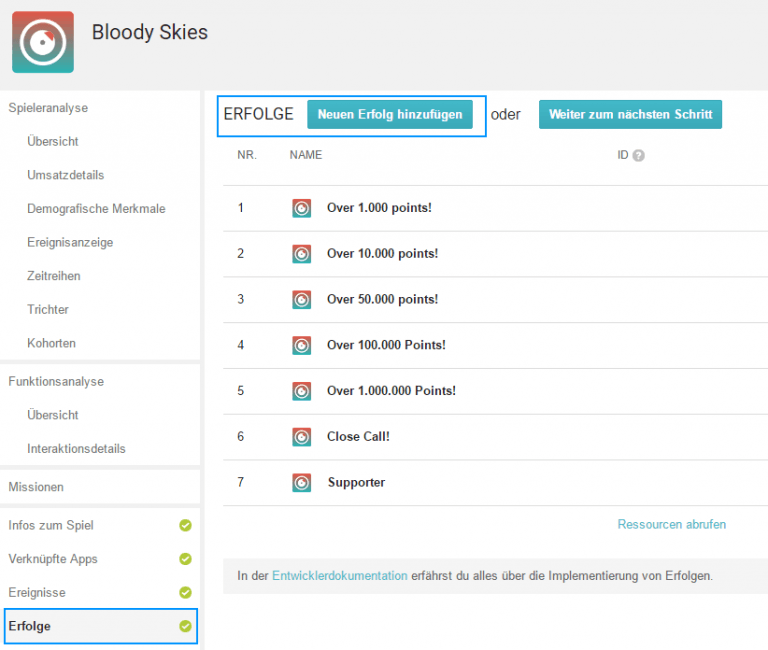768x650 pixels.
Task: Click the green checkmark next to Ereignisse
Action: coord(185,593)
